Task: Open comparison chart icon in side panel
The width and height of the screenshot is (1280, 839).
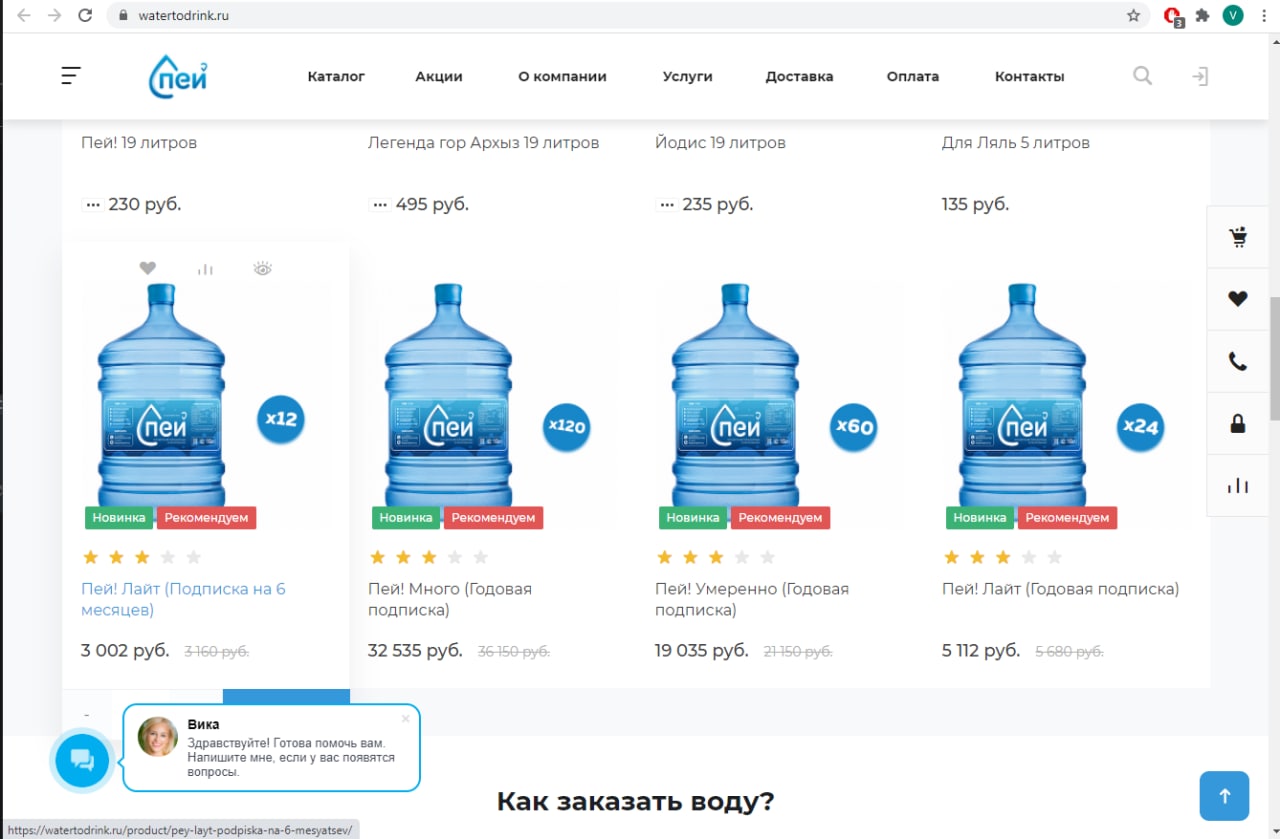Action: 1238,486
